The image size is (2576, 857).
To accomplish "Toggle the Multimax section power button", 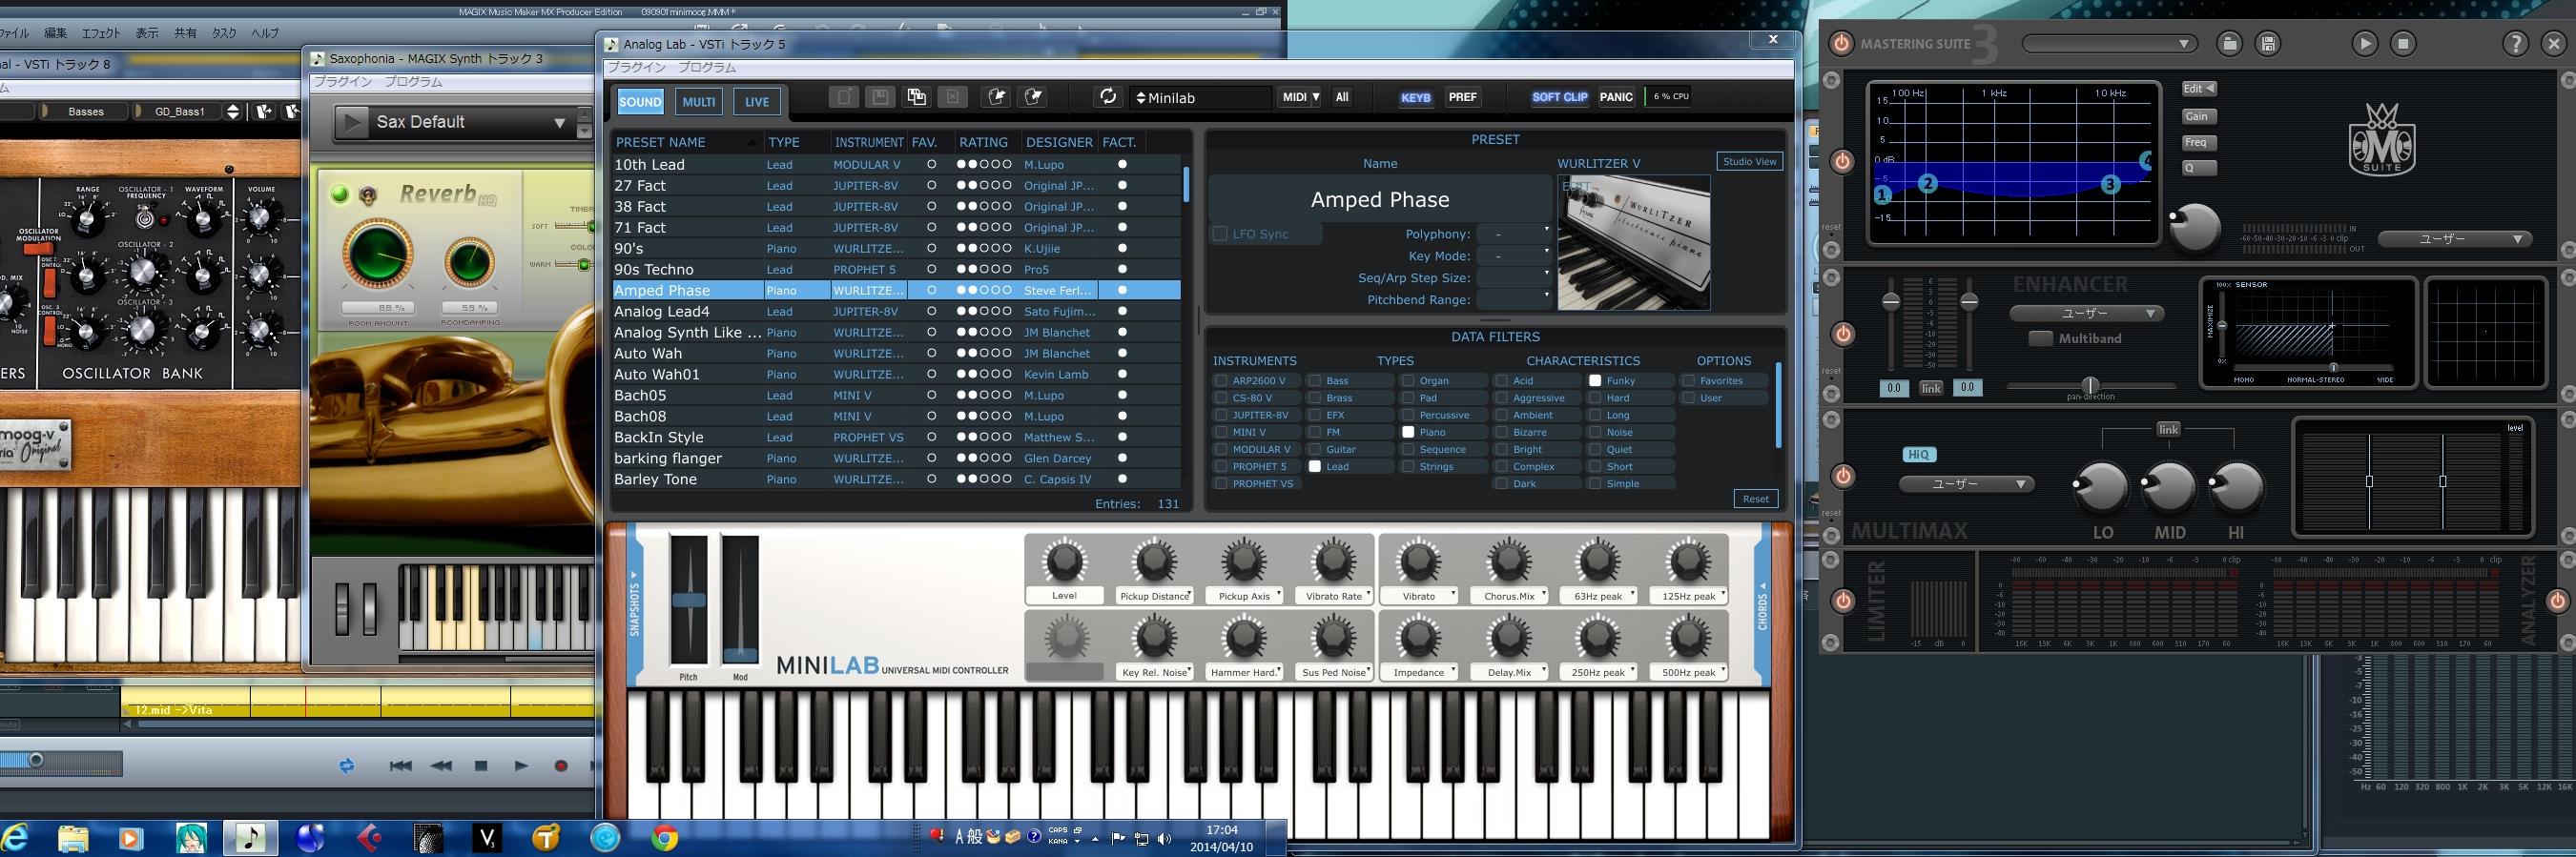I will point(1842,476).
